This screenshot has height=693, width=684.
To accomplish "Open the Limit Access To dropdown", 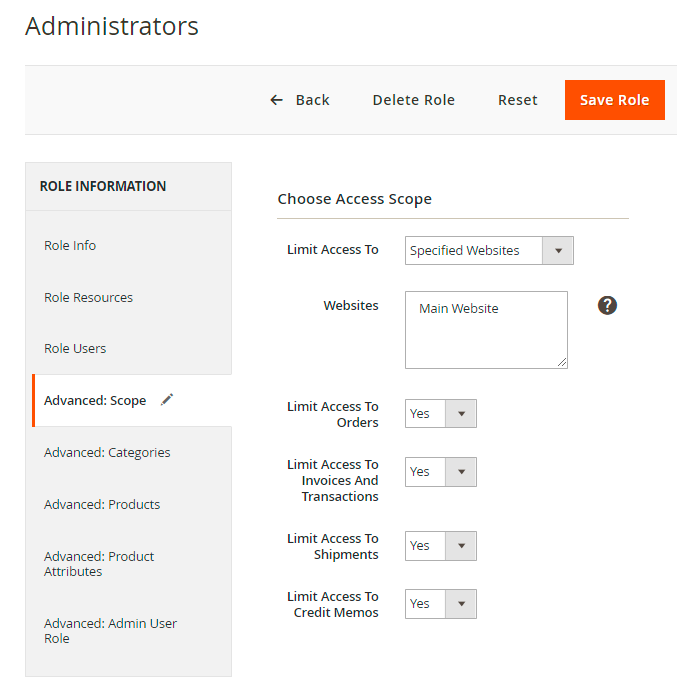I will click(x=489, y=251).
